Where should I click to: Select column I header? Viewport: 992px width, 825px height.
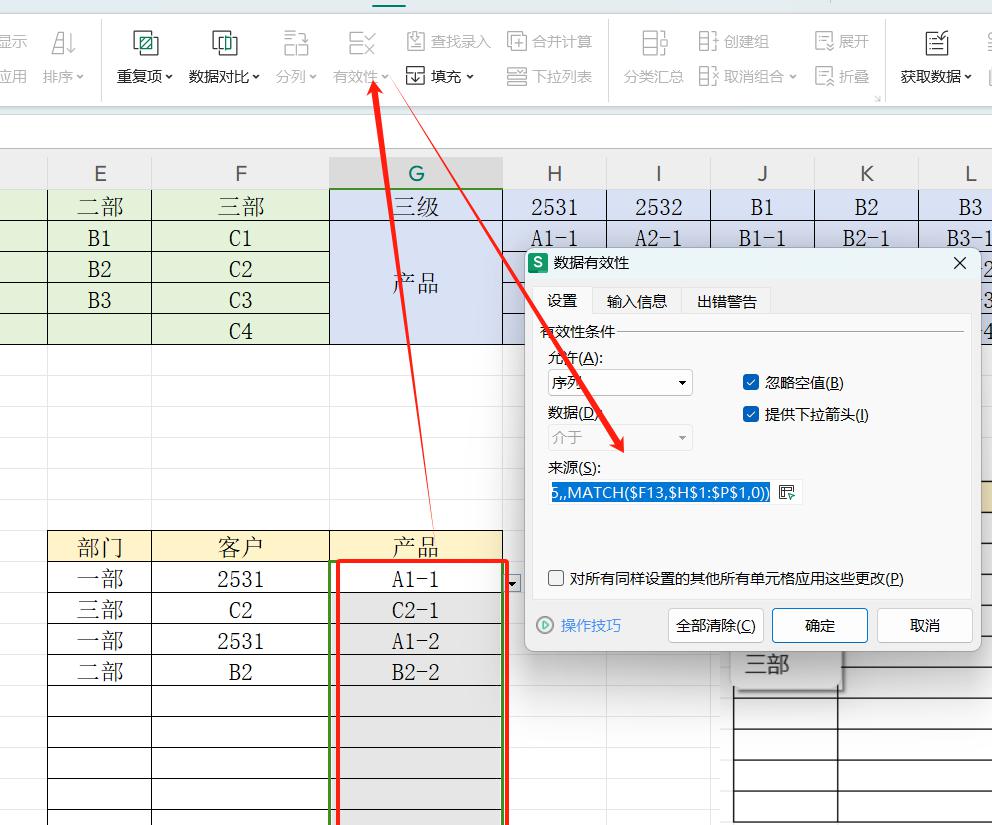tap(658, 173)
